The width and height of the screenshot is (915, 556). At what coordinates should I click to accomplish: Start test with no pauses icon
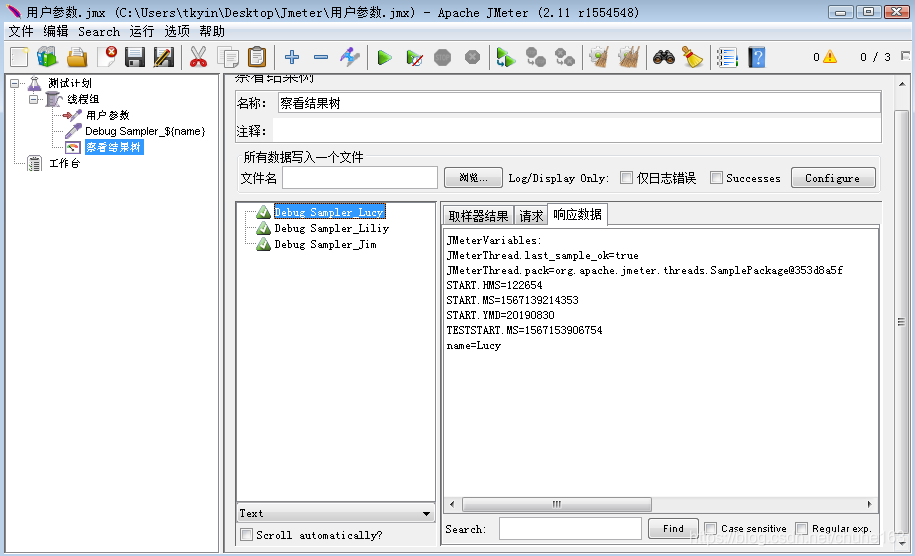pos(414,57)
